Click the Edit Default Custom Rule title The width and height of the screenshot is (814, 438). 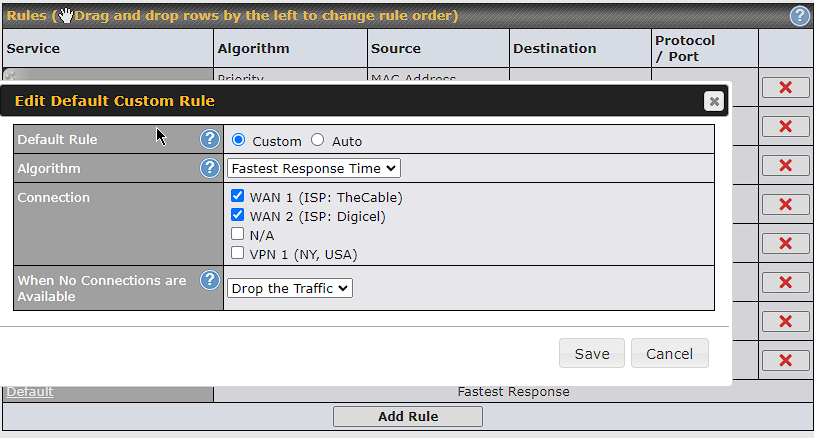pyautogui.click(x=115, y=101)
